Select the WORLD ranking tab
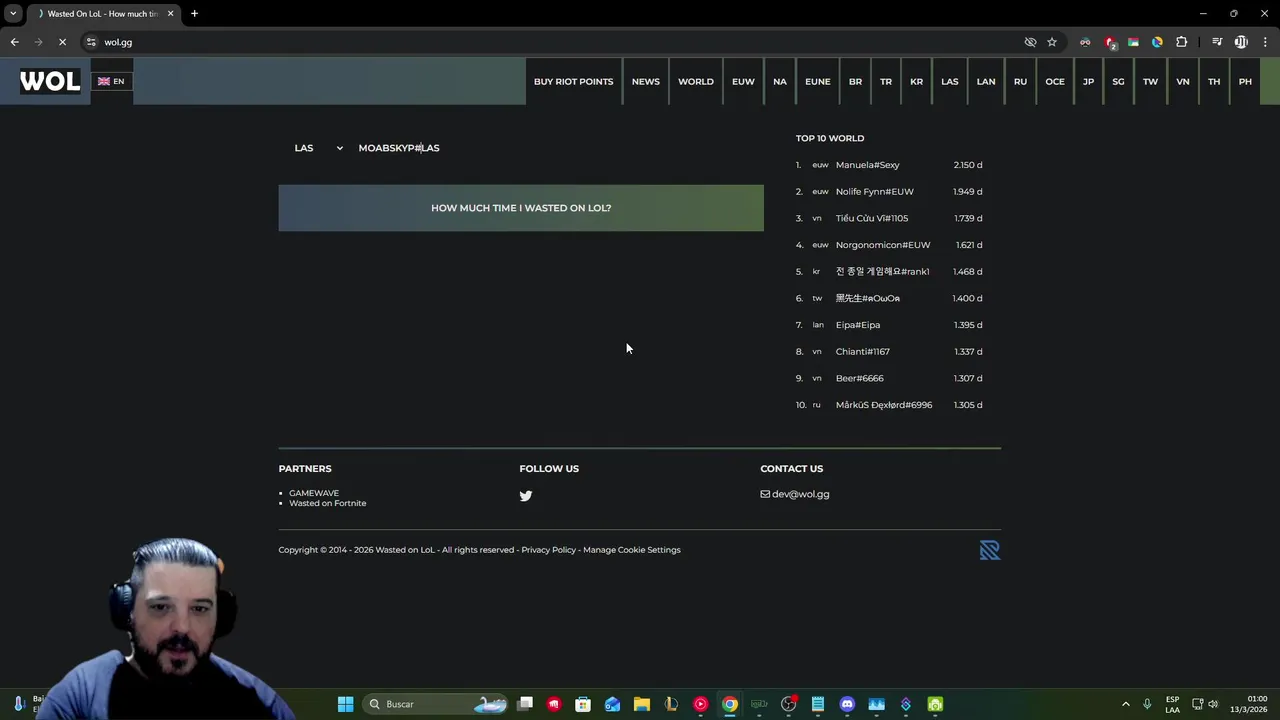This screenshot has width=1280, height=720. point(696,82)
